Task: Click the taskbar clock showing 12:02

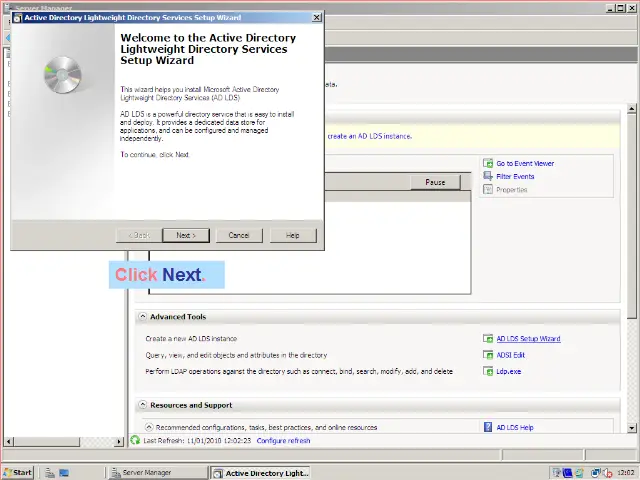Action: (x=626, y=473)
